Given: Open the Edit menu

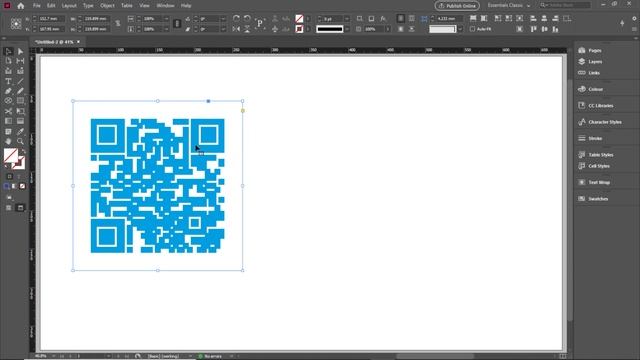Looking at the screenshot, I should click(51, 6).
